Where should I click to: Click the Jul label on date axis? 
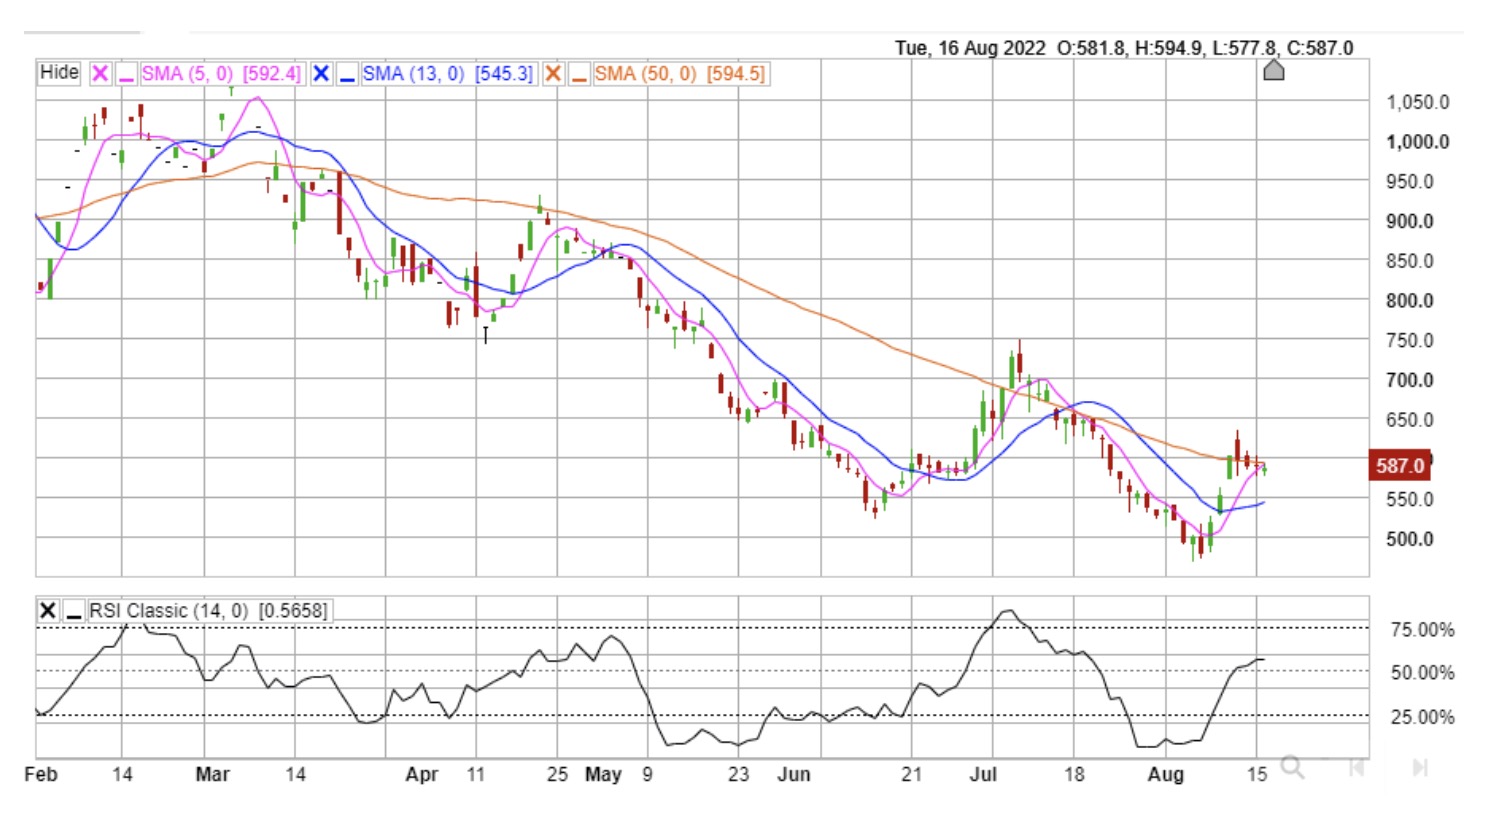click(983, 774)
